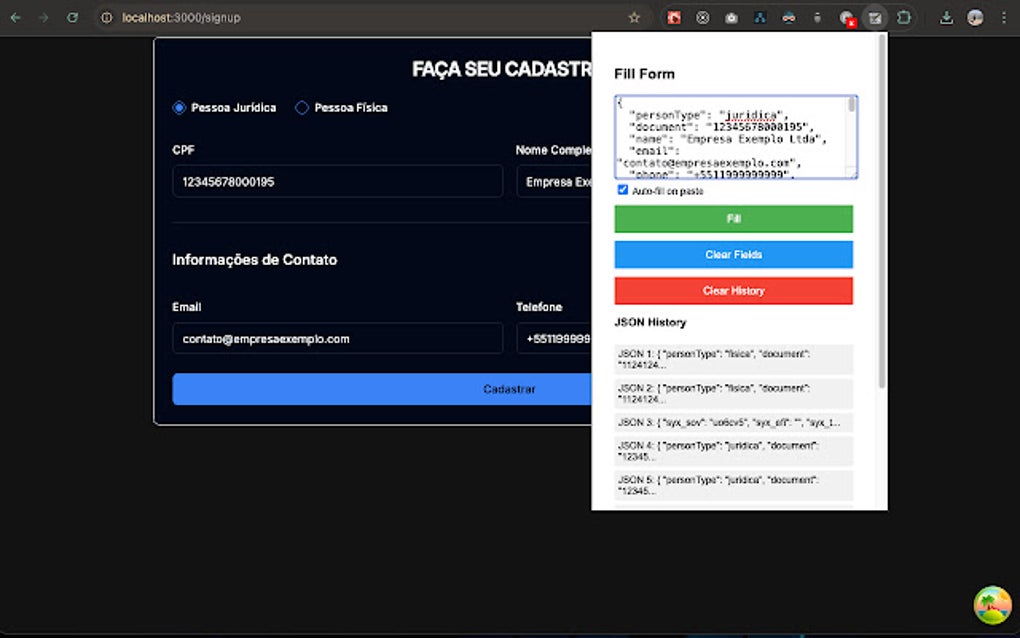Viewport: 1020px width, 638px height.
Task: Open the mask-shaped extension icon
Action: [789, 17]
